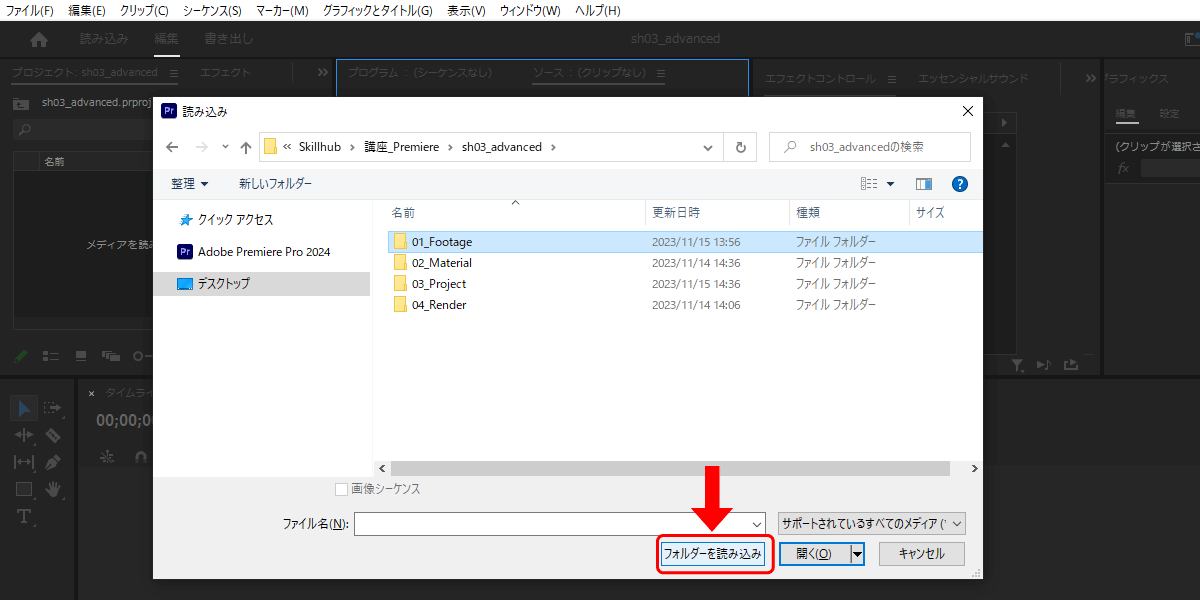Toggle the project panel writable pencil icon

point(22,356)
